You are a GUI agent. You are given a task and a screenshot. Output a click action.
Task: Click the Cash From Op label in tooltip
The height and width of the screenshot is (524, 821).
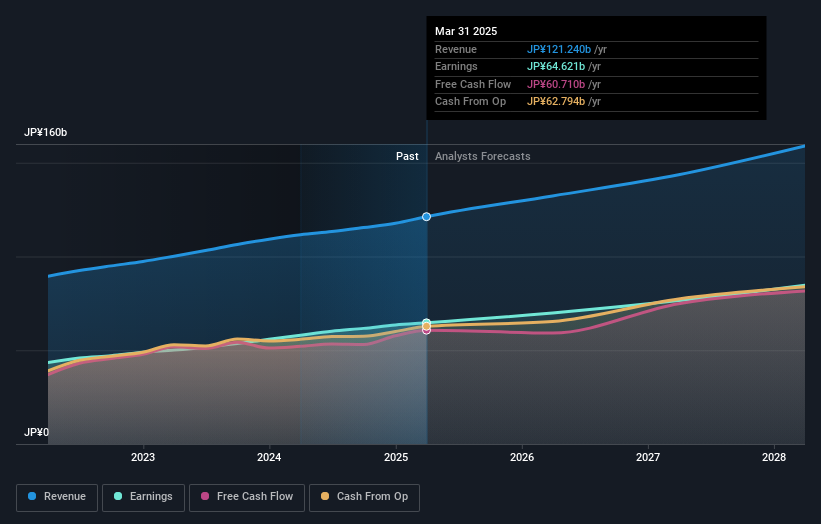tap(470, 102)
